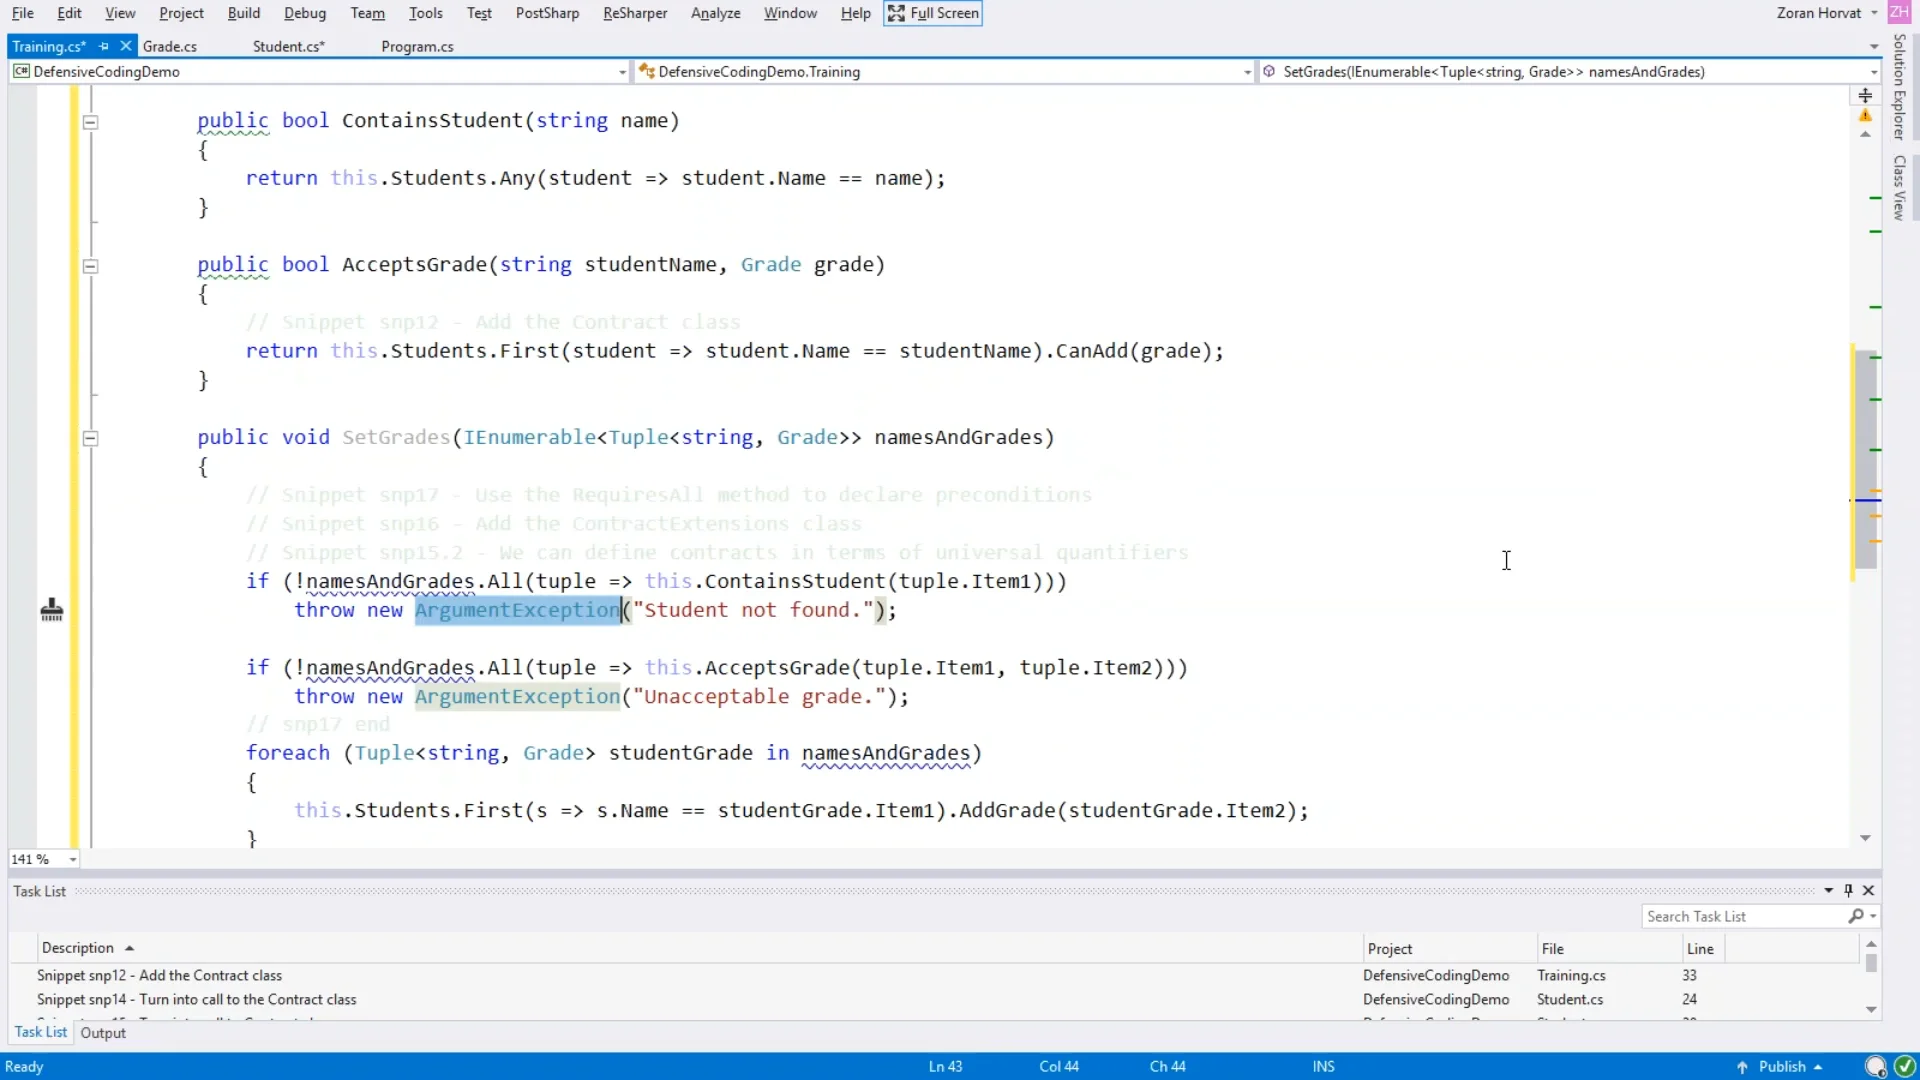Click the yellow ReSharper warning indicator icon
Screen dimensions: 1920x1080
coord(1865,116)
